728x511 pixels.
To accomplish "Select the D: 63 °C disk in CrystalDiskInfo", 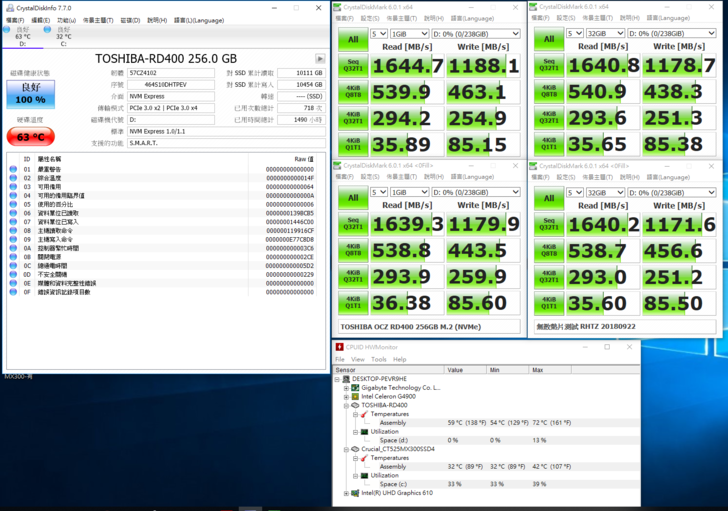I will coord(22,36).
